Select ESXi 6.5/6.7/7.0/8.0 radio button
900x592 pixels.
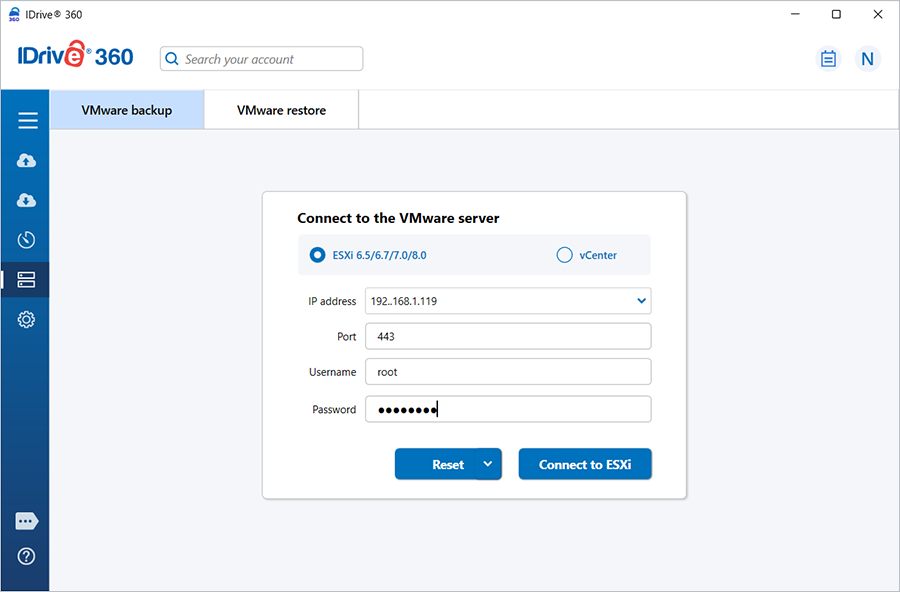[318, 255]
